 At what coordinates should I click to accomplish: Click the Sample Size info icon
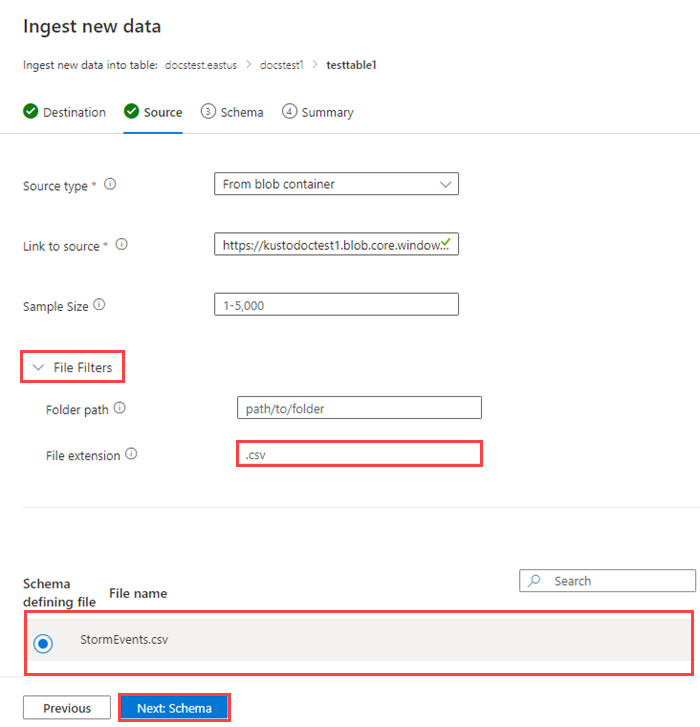click(x=99, y=306)
